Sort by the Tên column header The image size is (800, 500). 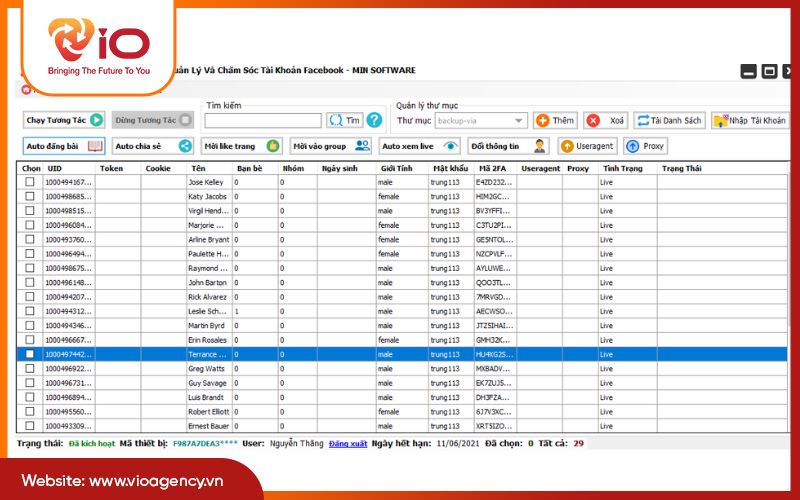[199, 168]
